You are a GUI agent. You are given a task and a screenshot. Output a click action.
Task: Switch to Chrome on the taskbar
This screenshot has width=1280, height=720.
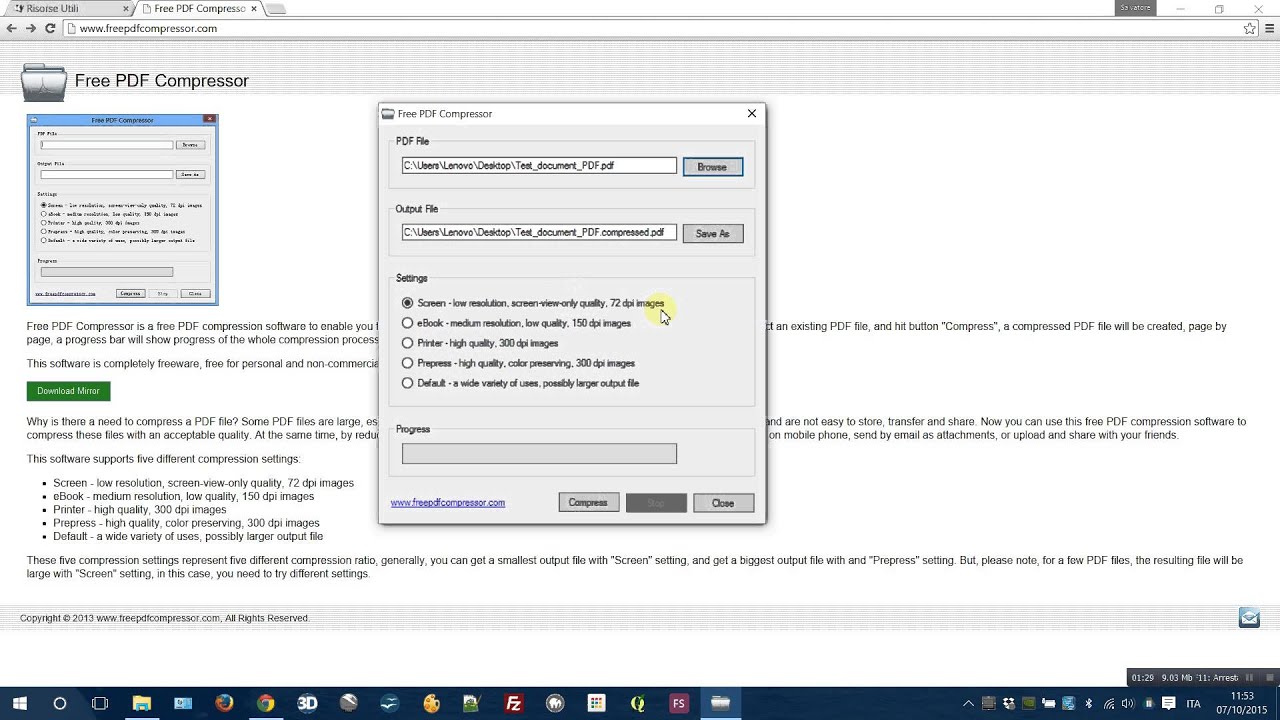pos(265,703)
